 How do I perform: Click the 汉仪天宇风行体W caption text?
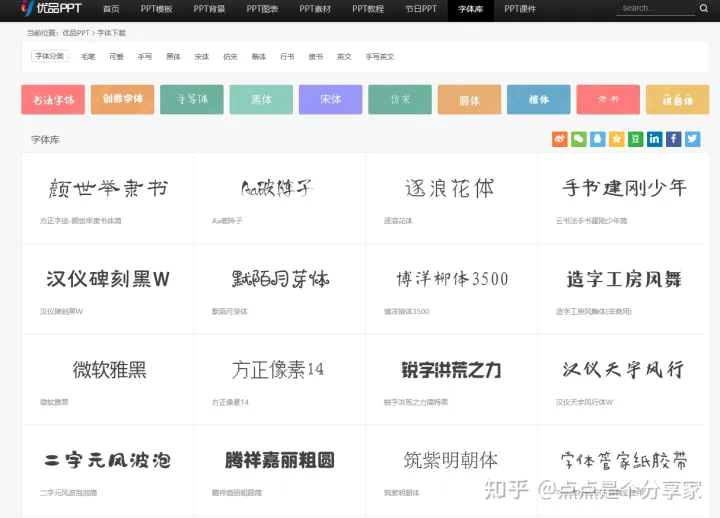pos(584,402)
